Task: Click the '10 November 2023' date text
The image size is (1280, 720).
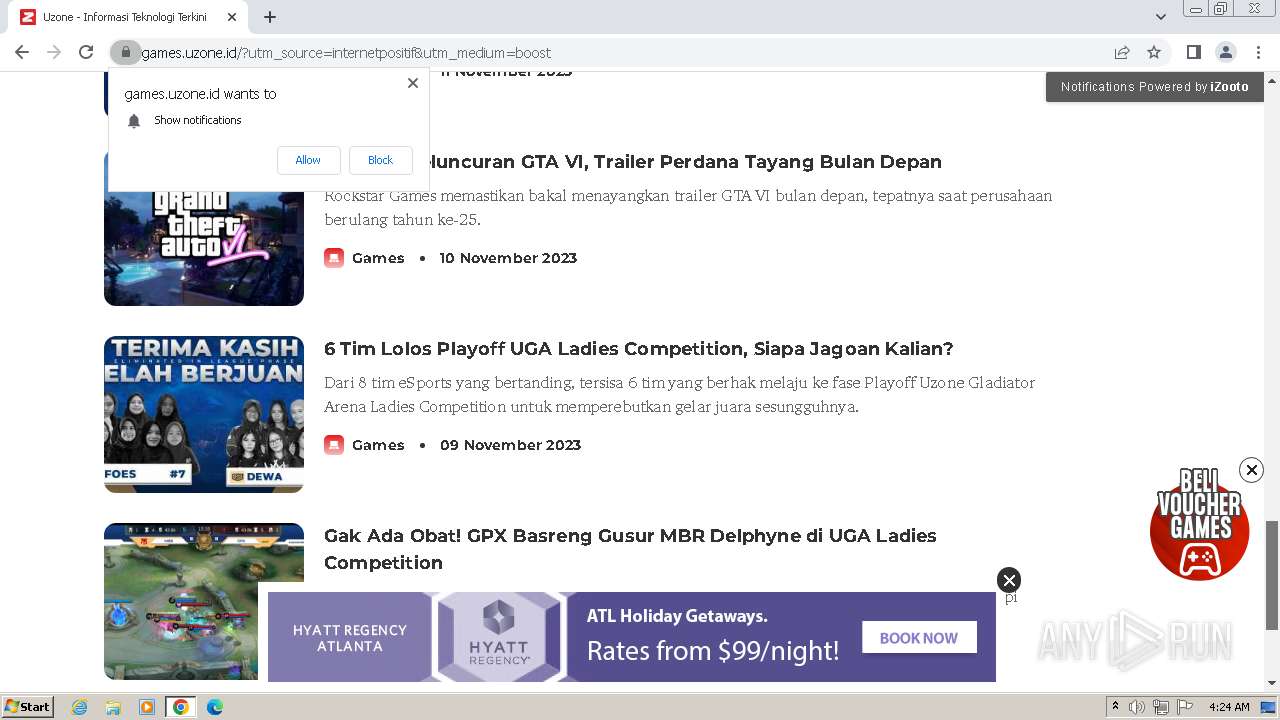Action: (508, 258)
